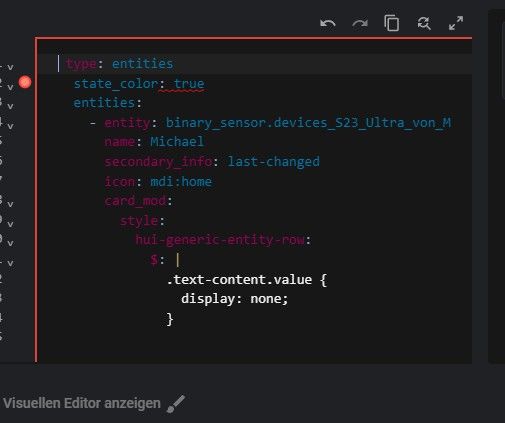Fold the entity item using gutter chevron
The height and width of the screenshot is (423, 505).
[x=10, y=126]
